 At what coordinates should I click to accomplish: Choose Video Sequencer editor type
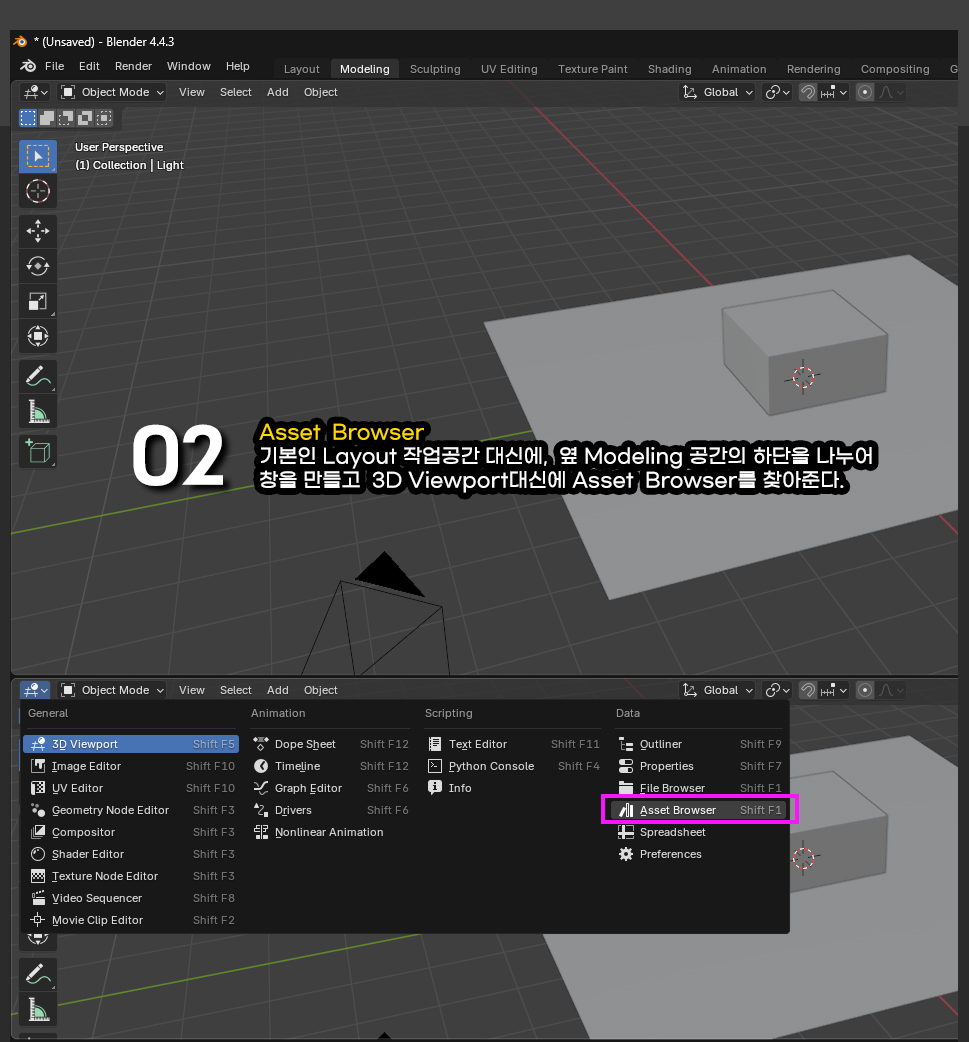pos(131,898)
